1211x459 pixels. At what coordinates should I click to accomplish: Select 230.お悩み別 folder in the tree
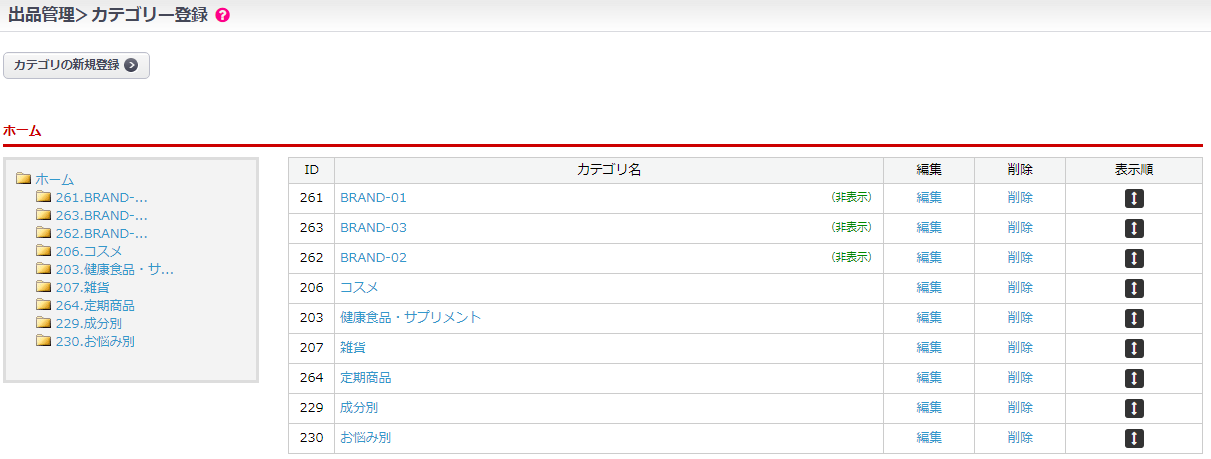94,341
